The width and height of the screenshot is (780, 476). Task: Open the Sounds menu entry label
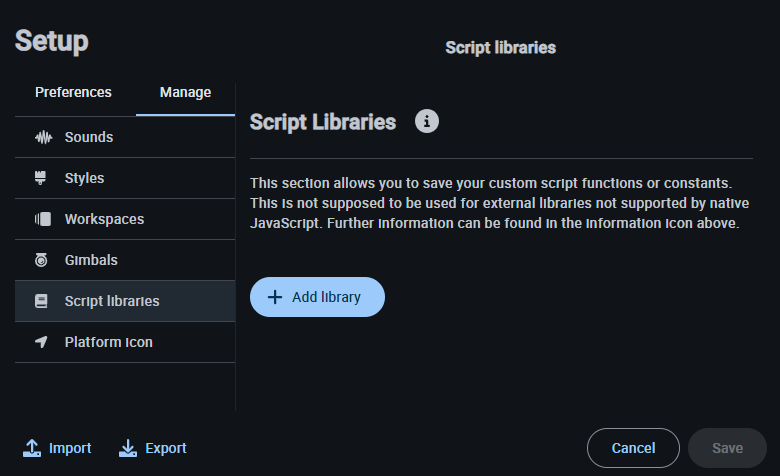point(89,137)
